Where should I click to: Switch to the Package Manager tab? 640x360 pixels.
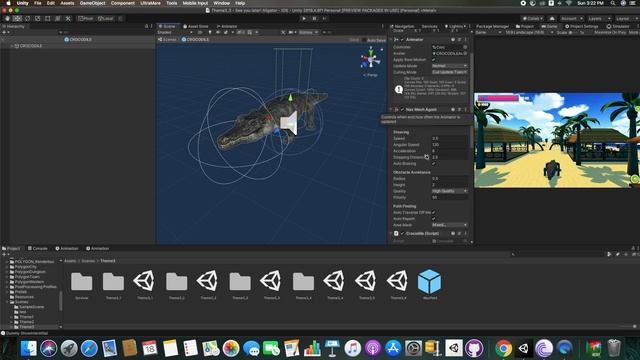click(492, 26)
